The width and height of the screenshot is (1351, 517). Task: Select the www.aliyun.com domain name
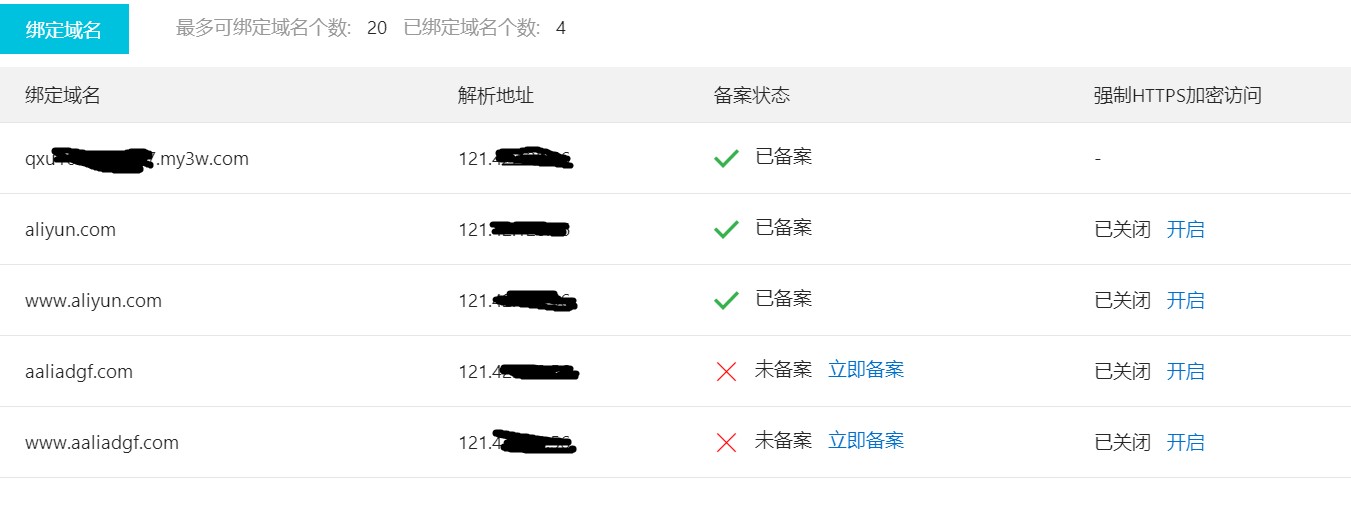(93, 301)
